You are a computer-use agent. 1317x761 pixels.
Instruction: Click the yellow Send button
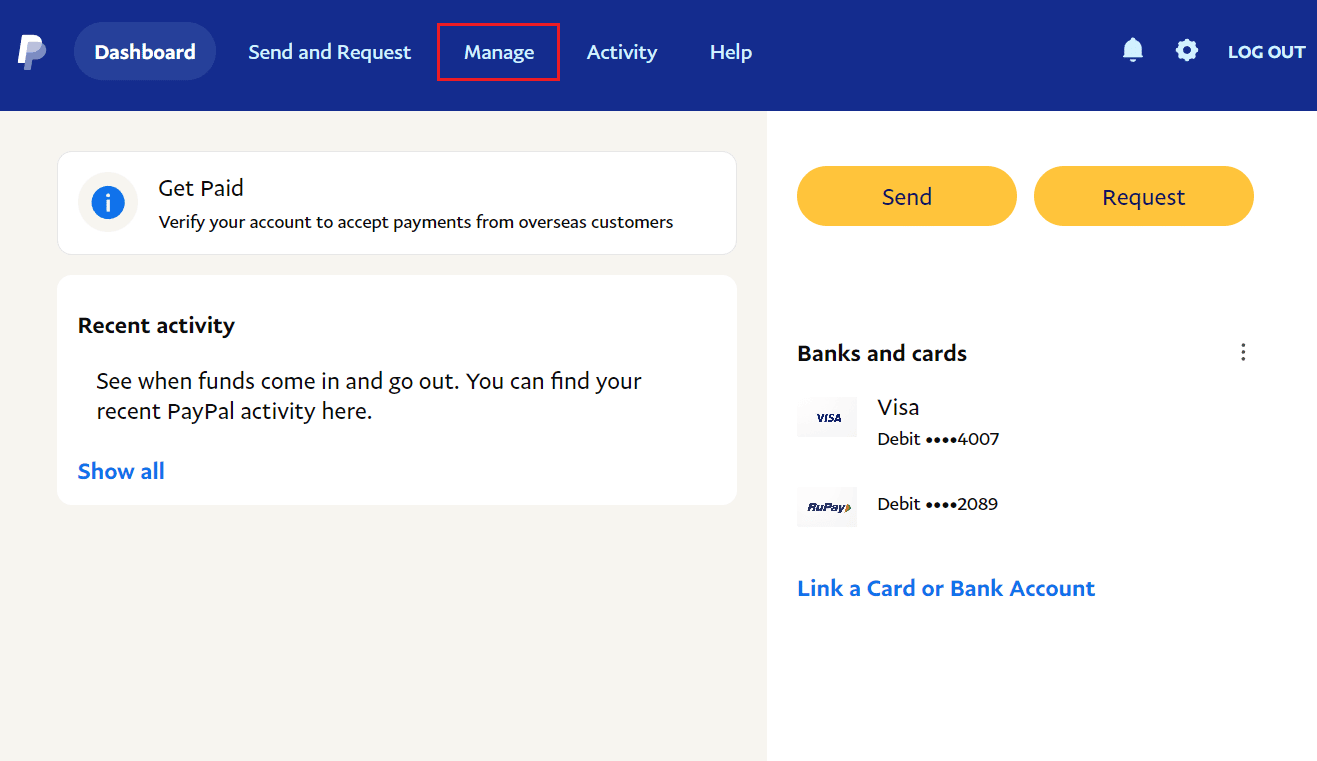coord(907,196)
